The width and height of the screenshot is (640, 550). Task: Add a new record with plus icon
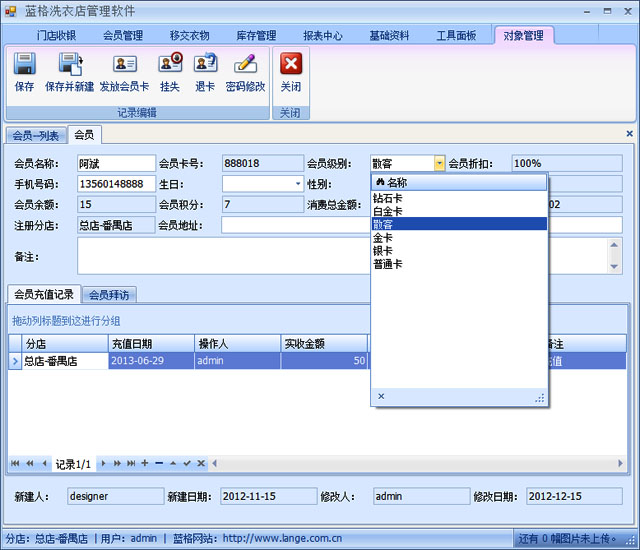145,463
